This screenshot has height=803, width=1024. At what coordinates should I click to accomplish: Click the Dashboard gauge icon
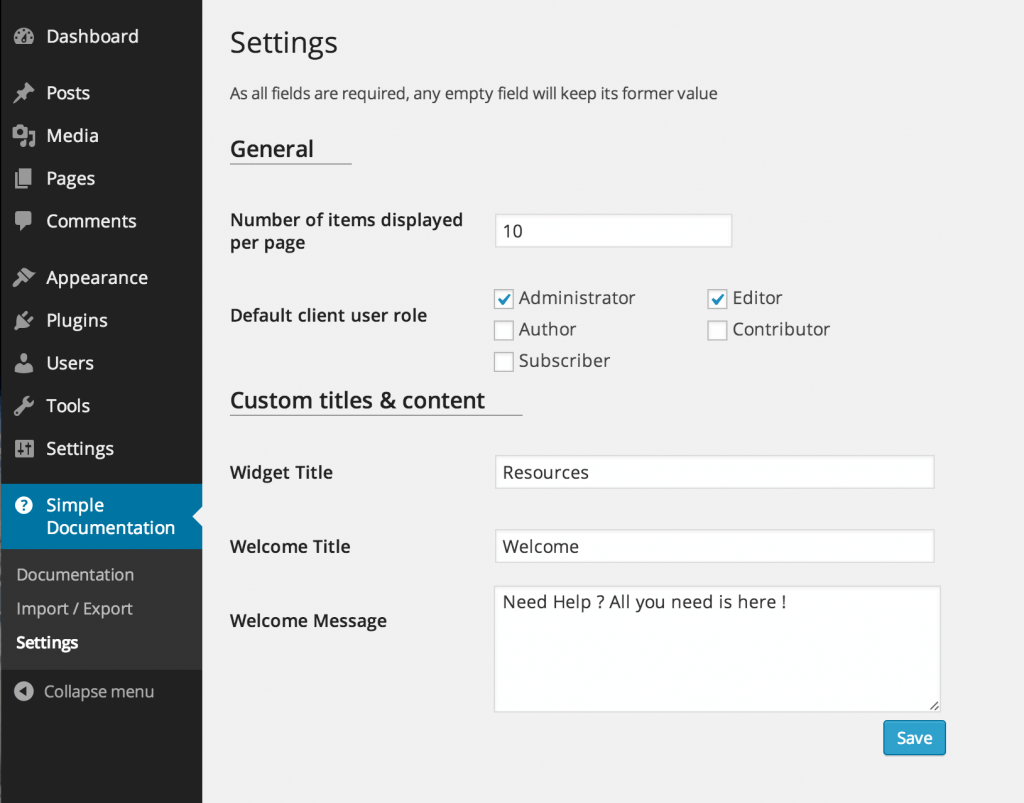(x=24, y=37)
